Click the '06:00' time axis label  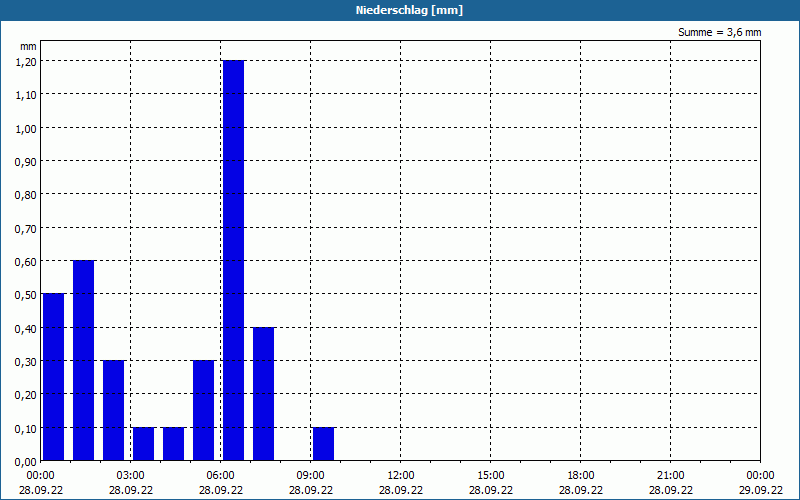tap(220, 476)
